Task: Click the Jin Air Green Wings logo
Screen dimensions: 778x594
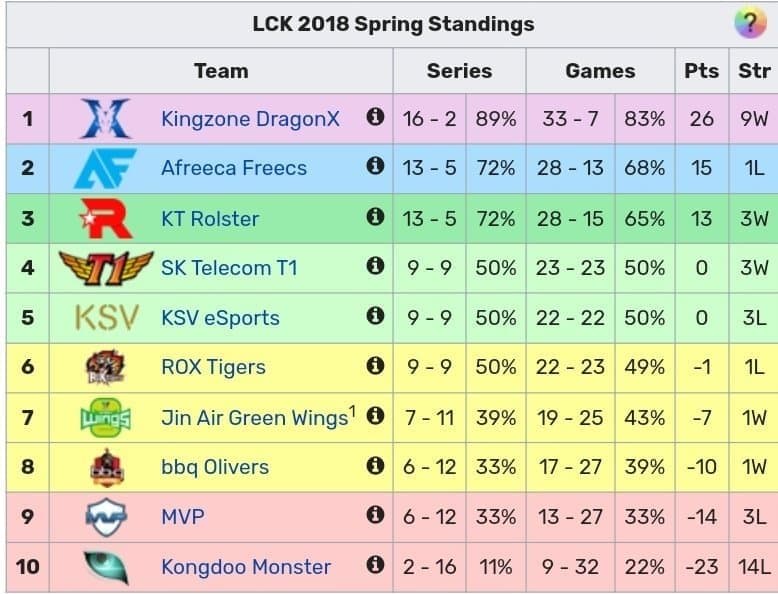Action: [x=106, y=417]
